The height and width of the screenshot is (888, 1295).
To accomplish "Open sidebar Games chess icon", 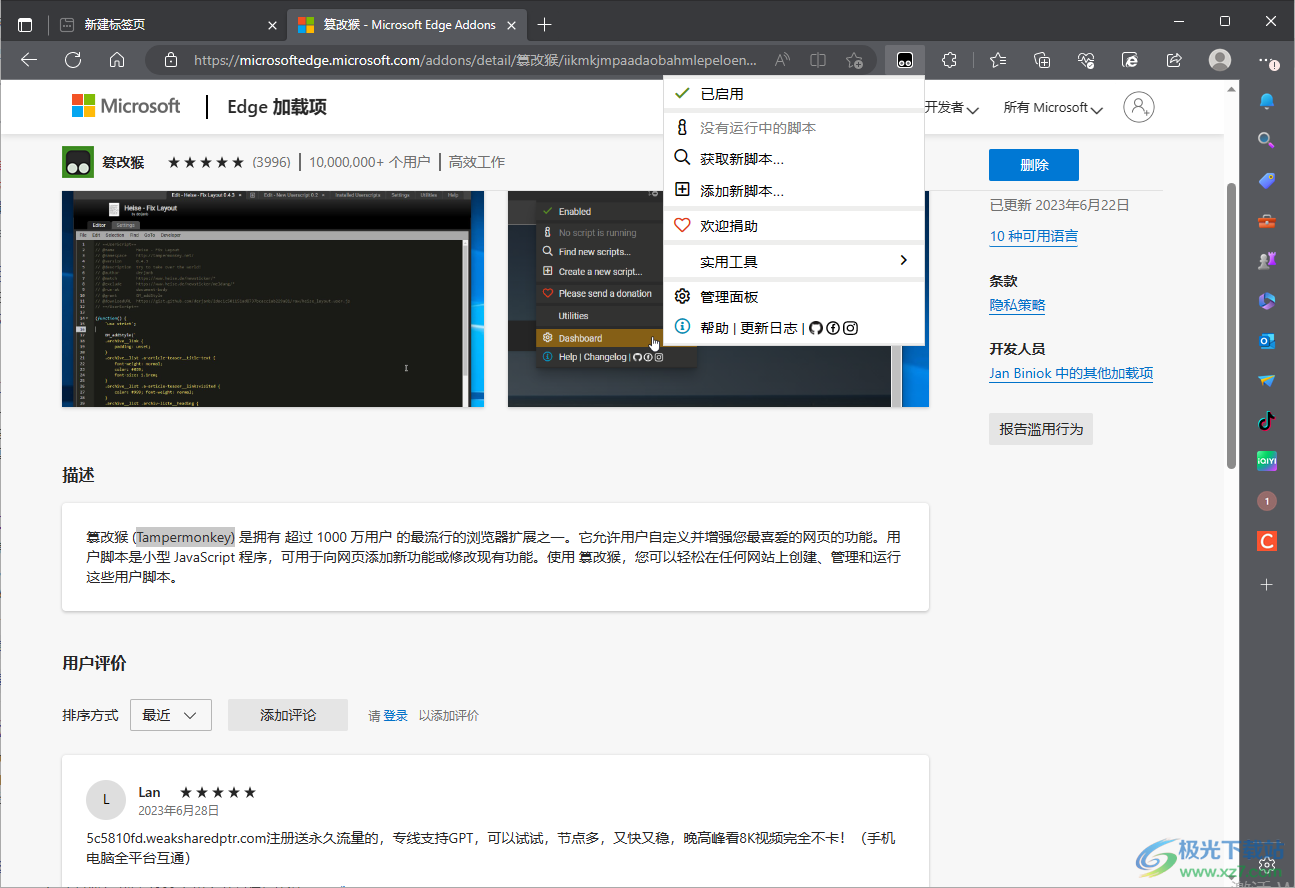I will 1267,261.
